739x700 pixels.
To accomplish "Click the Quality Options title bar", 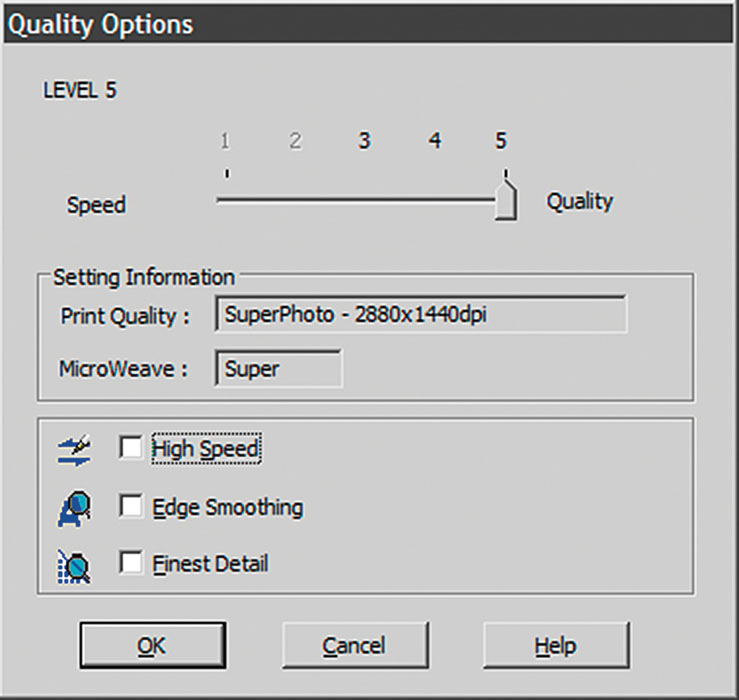I will (370, 25).
